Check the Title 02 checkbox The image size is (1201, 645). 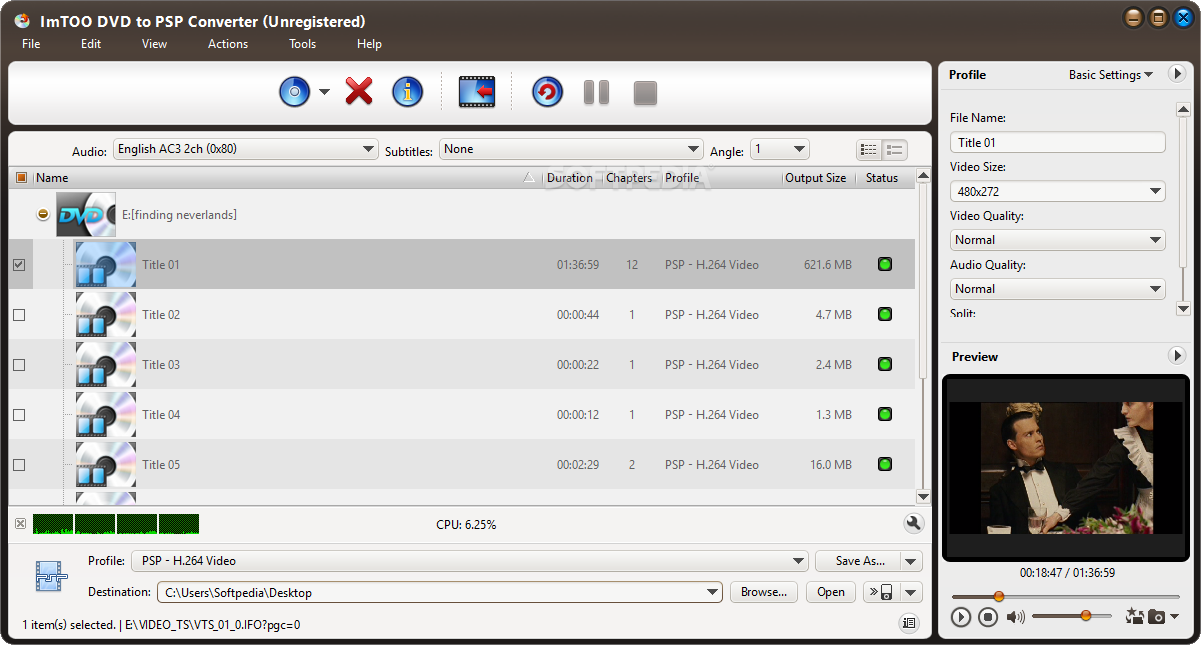(19, 315)
